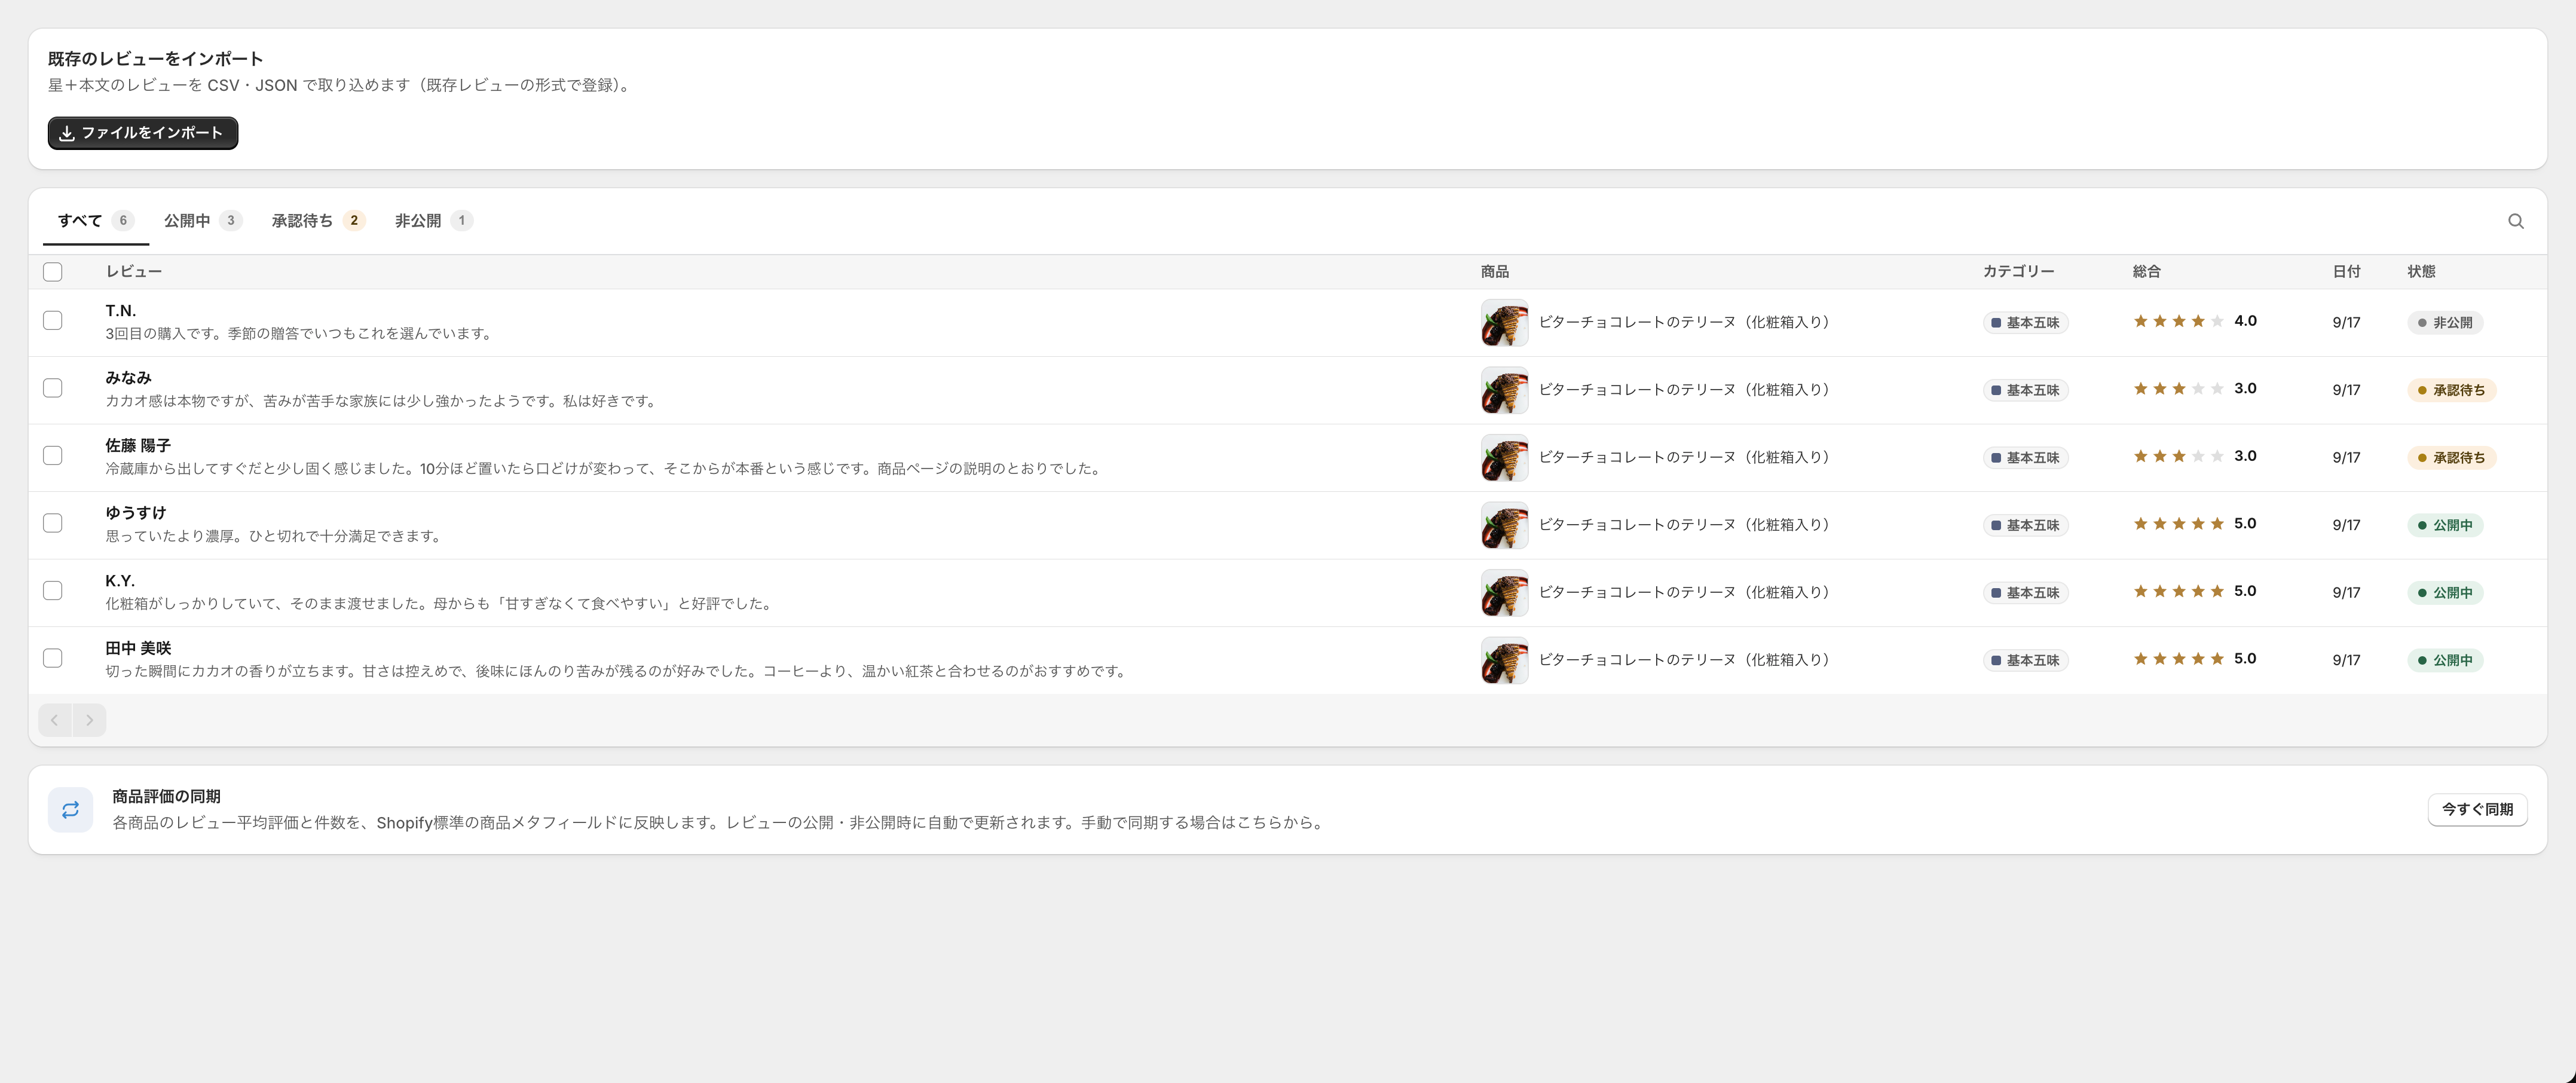Check the T.N. review checkbox
Viewport: 2576px width, 1083px height.
(53, 320)
